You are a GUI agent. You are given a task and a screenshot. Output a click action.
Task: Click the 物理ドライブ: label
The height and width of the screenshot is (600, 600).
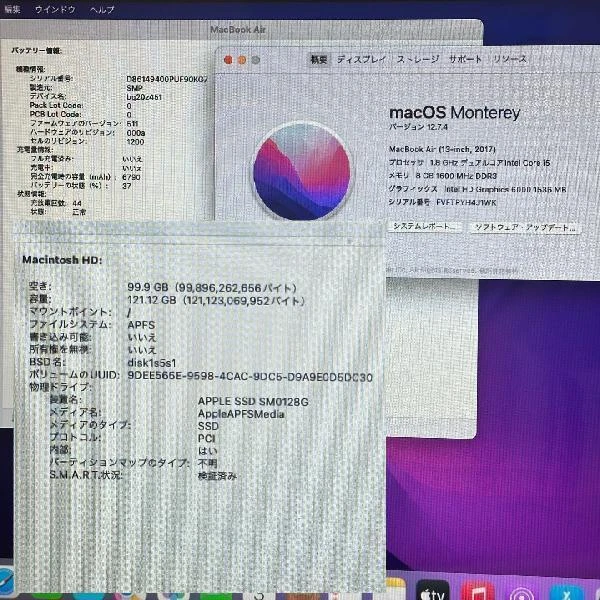[61, 387]
